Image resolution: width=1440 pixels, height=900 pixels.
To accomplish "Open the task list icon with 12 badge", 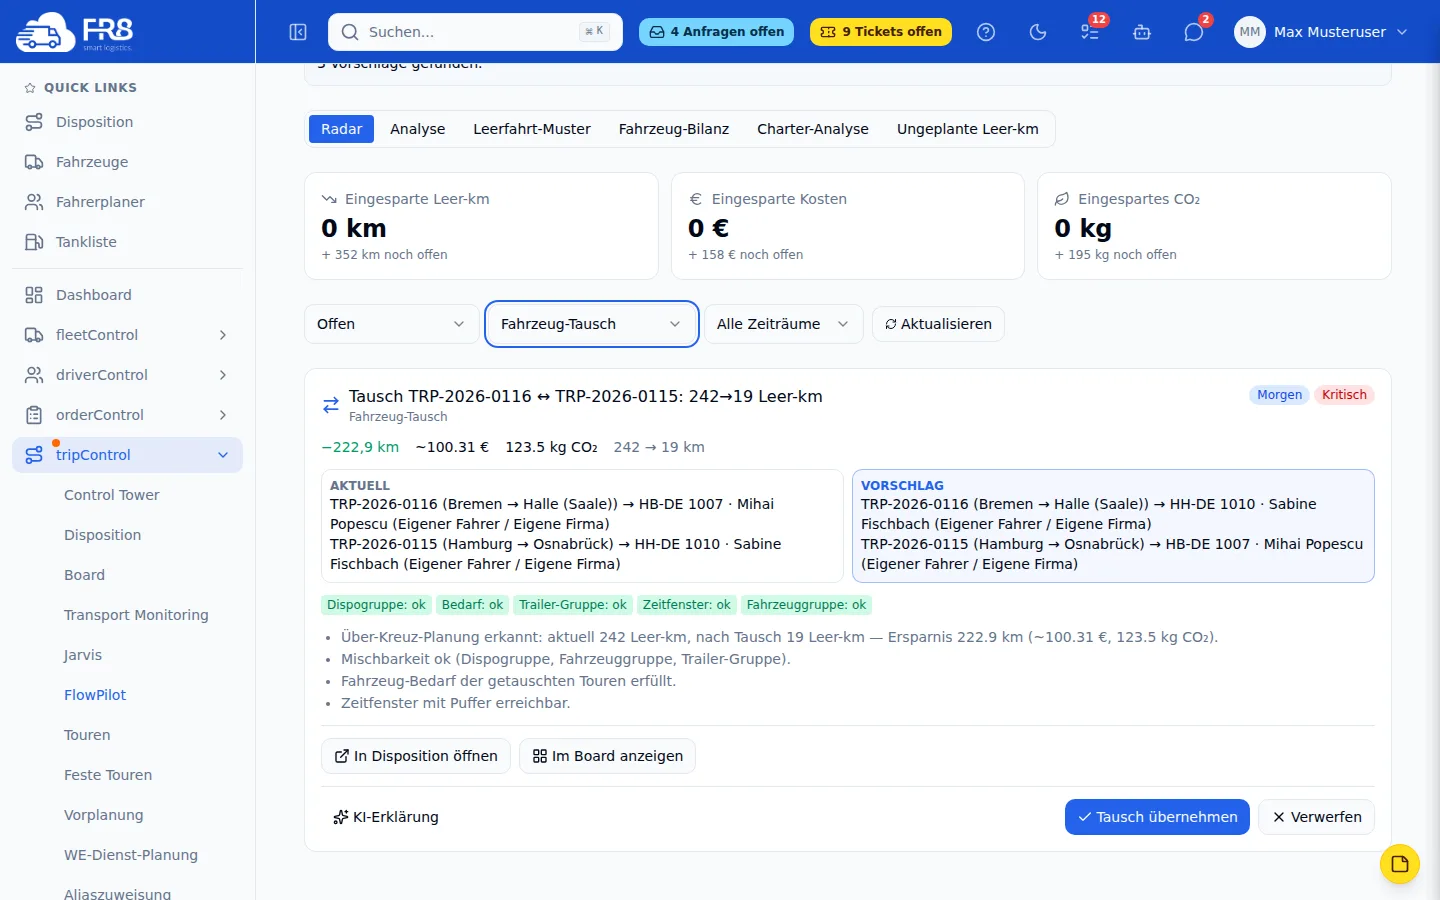I will coord(1090,32).
